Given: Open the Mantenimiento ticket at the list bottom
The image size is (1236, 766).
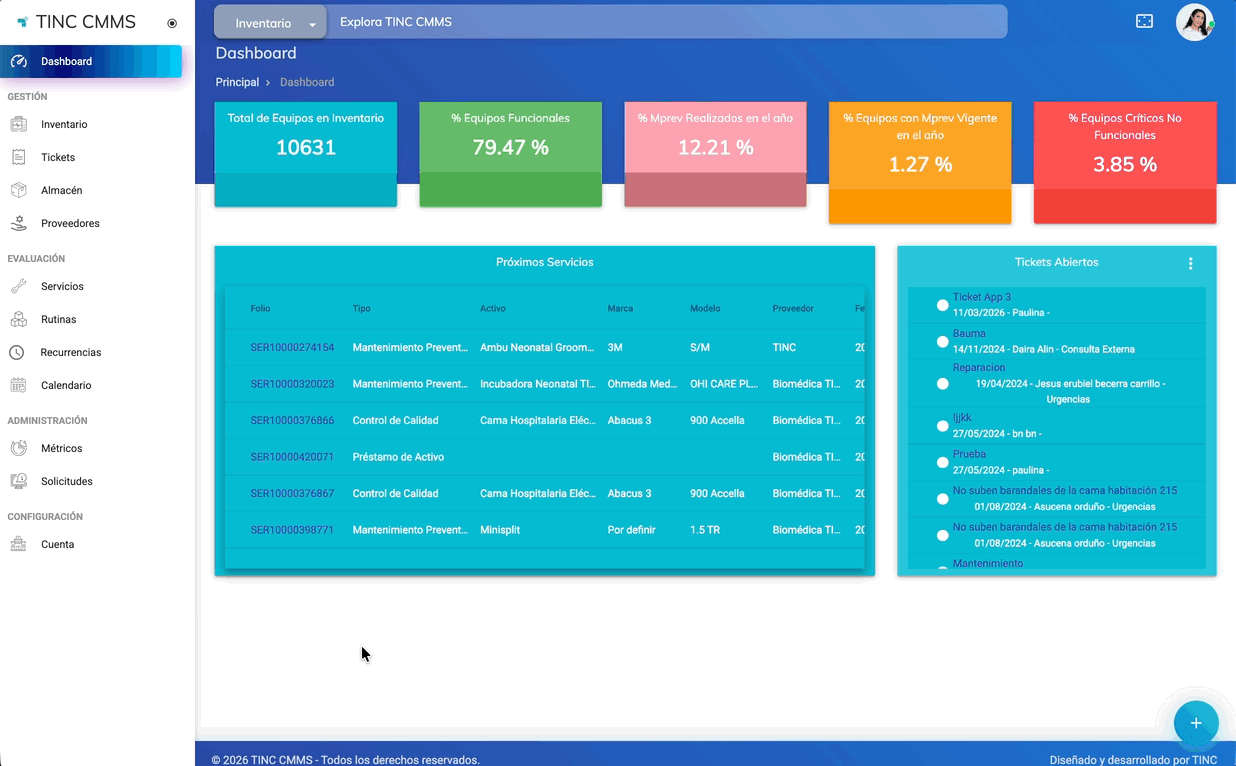Looking at the screenshot, I should click(x=988, y=563).
